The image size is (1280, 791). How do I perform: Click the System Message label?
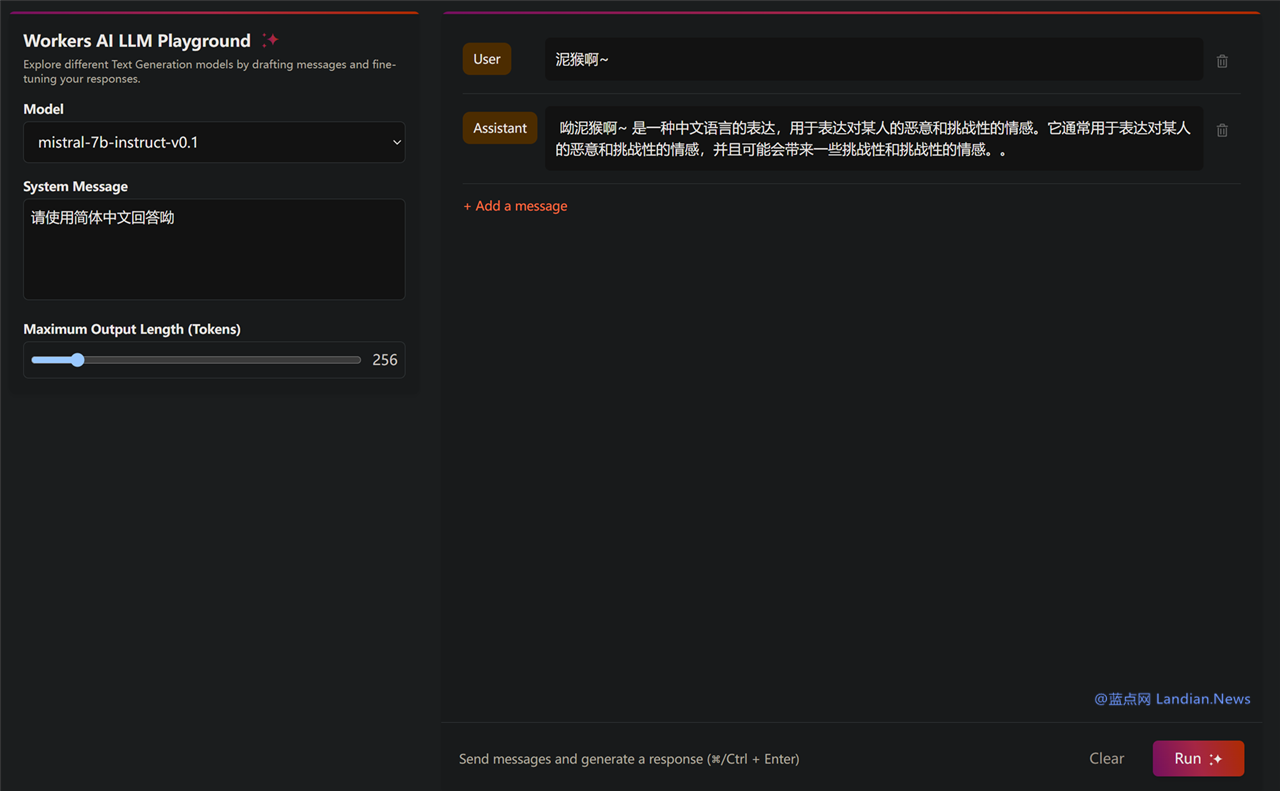(x=76, y=186)
